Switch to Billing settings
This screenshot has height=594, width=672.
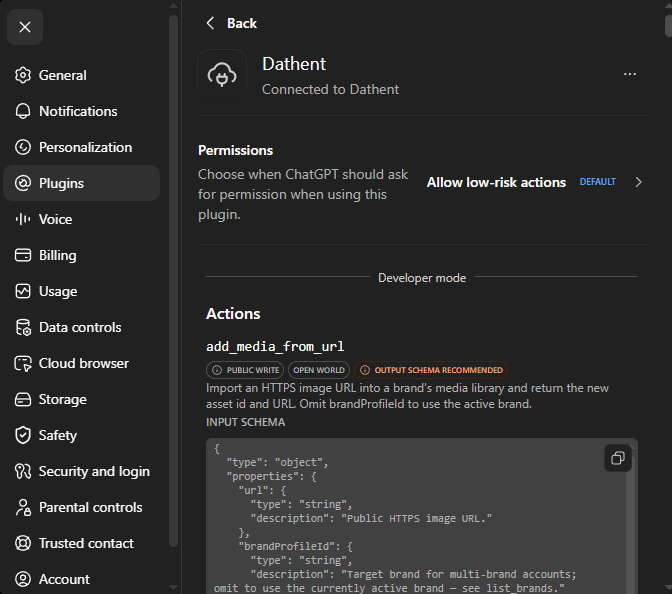point(81,255)
